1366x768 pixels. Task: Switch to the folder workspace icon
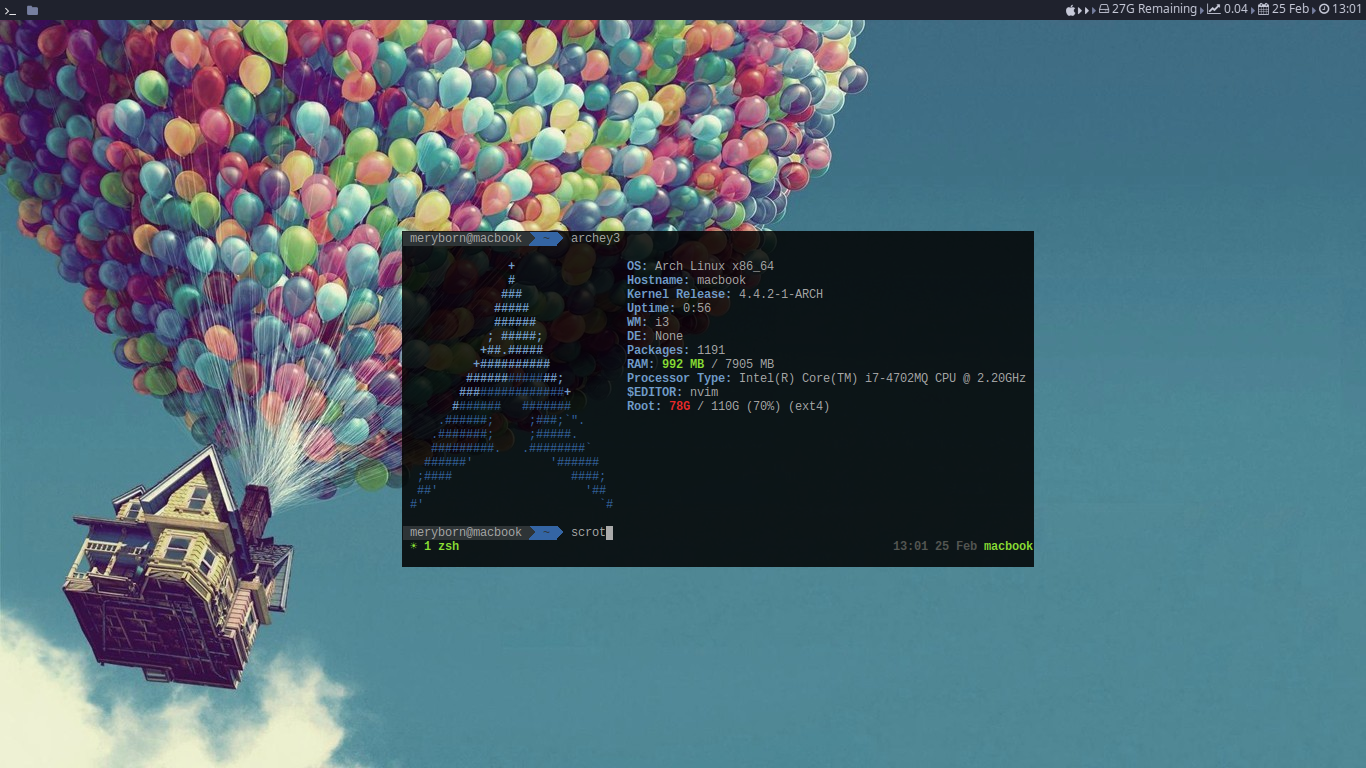click(32, 10)
